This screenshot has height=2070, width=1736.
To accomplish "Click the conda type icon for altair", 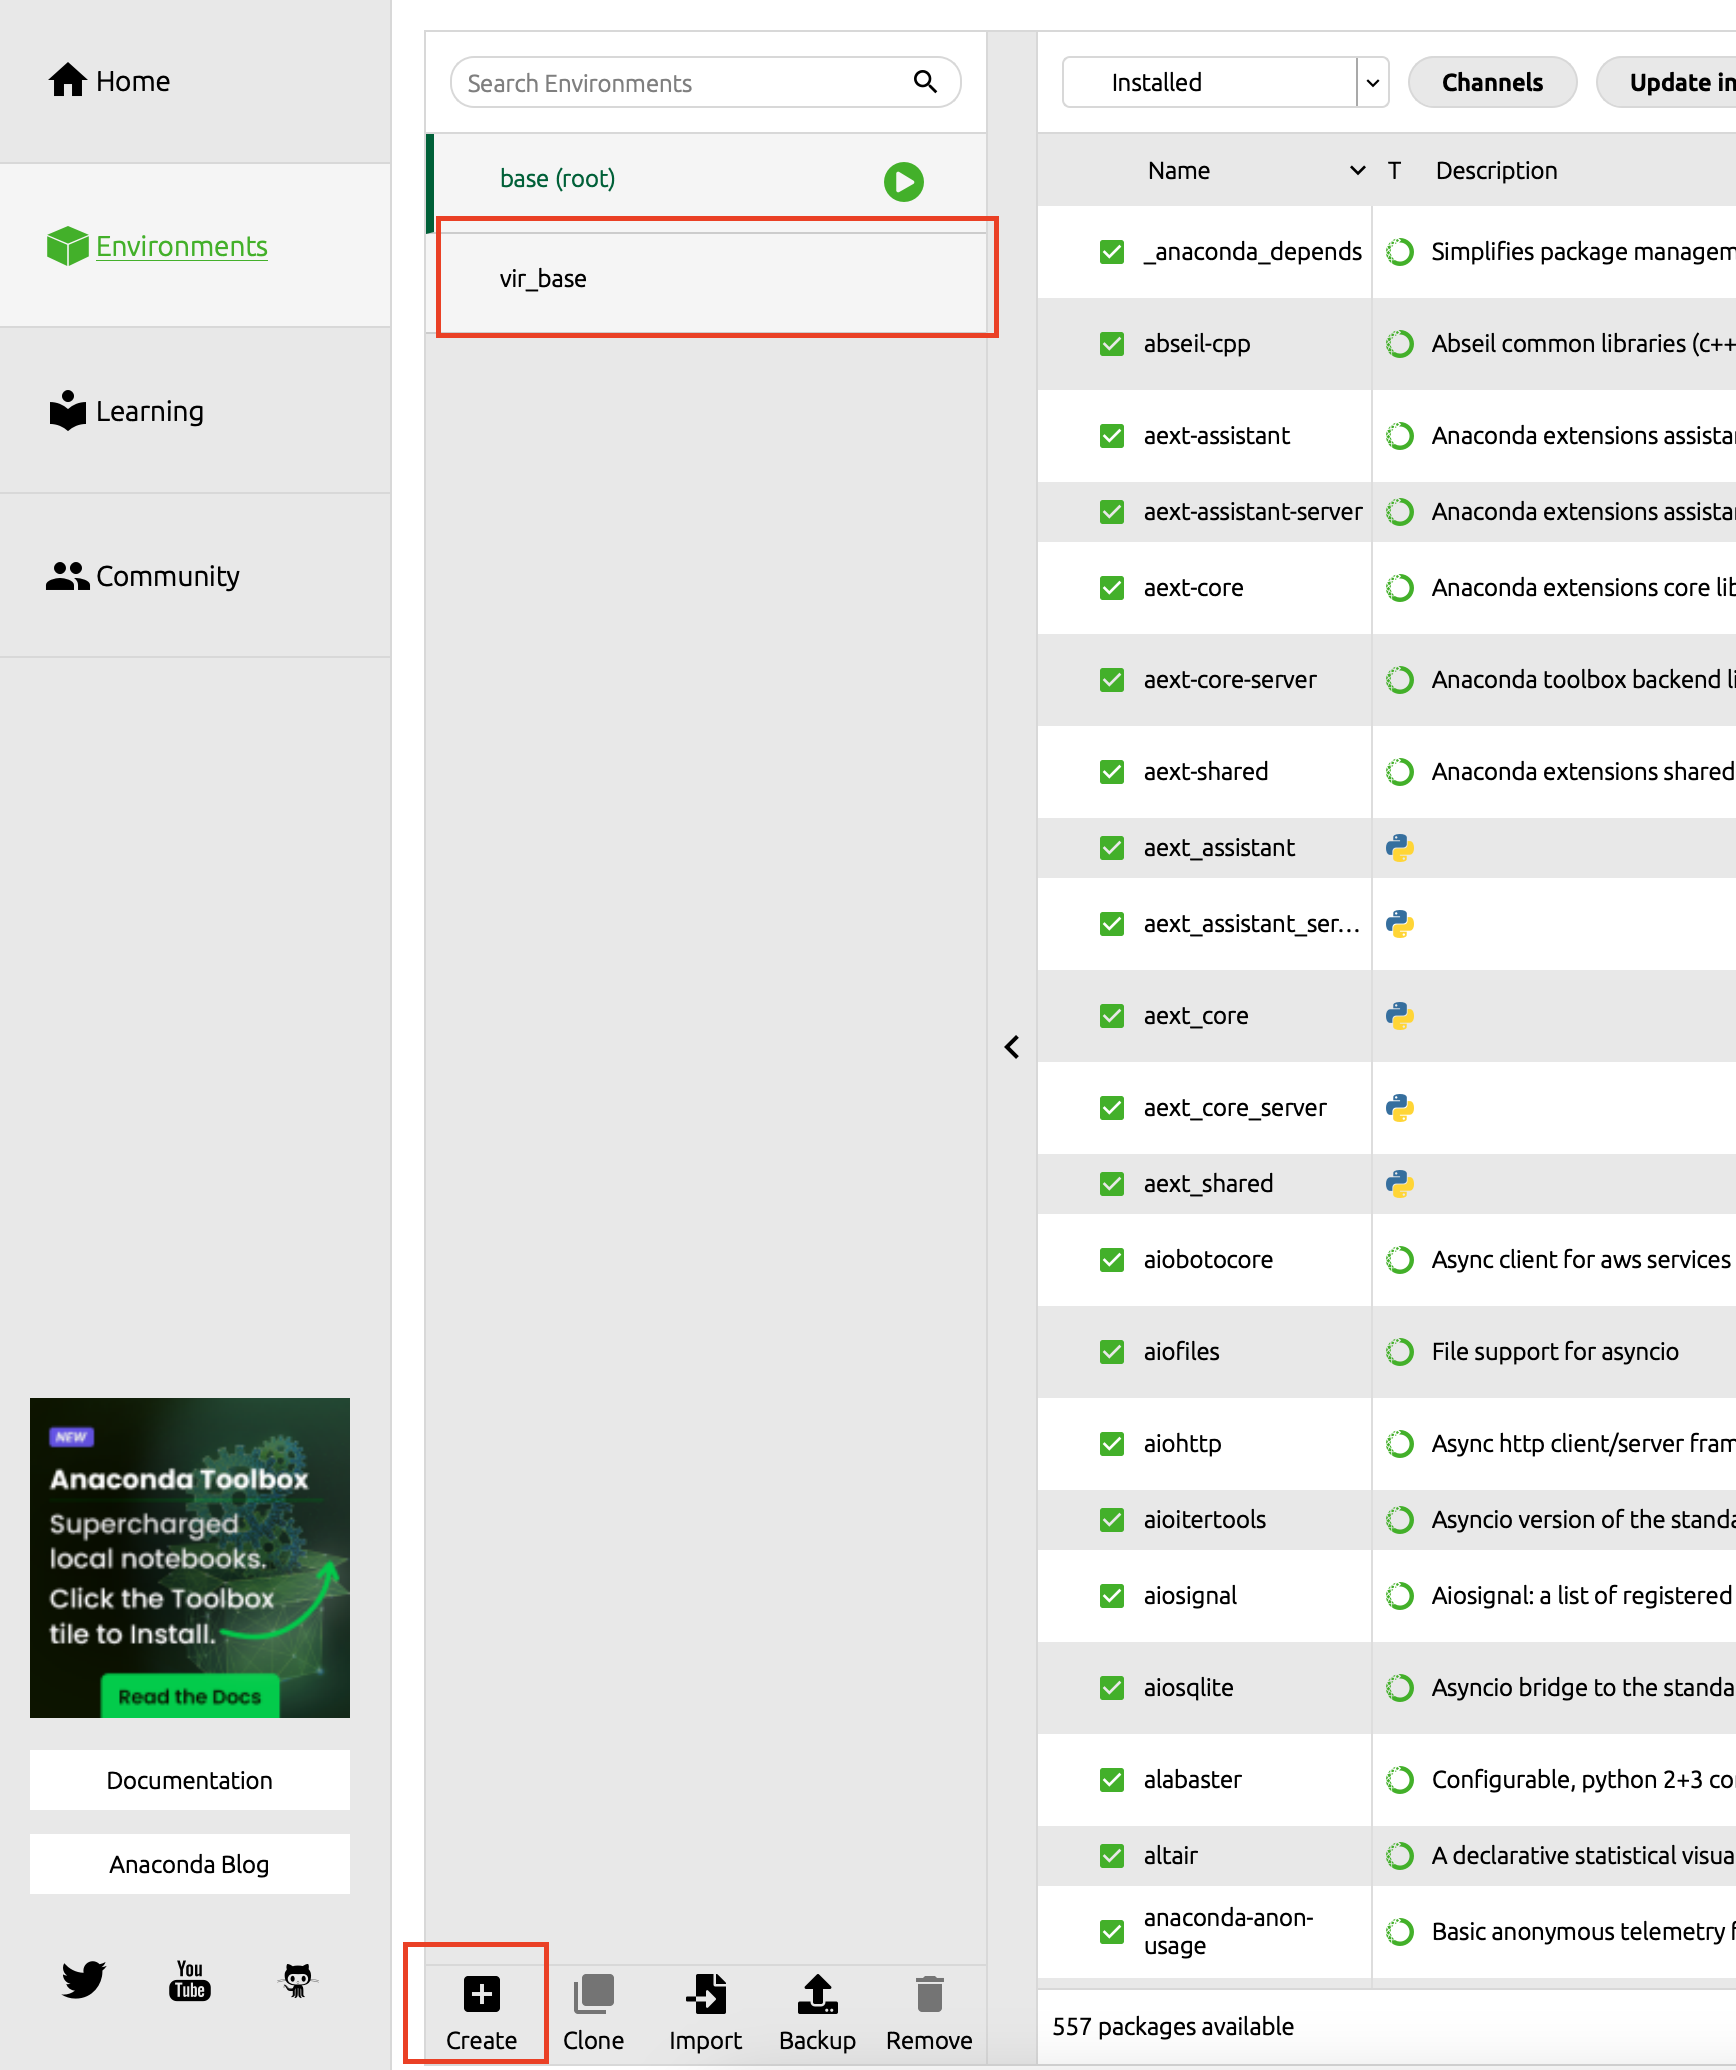I will click(x=1399, y=1856).
